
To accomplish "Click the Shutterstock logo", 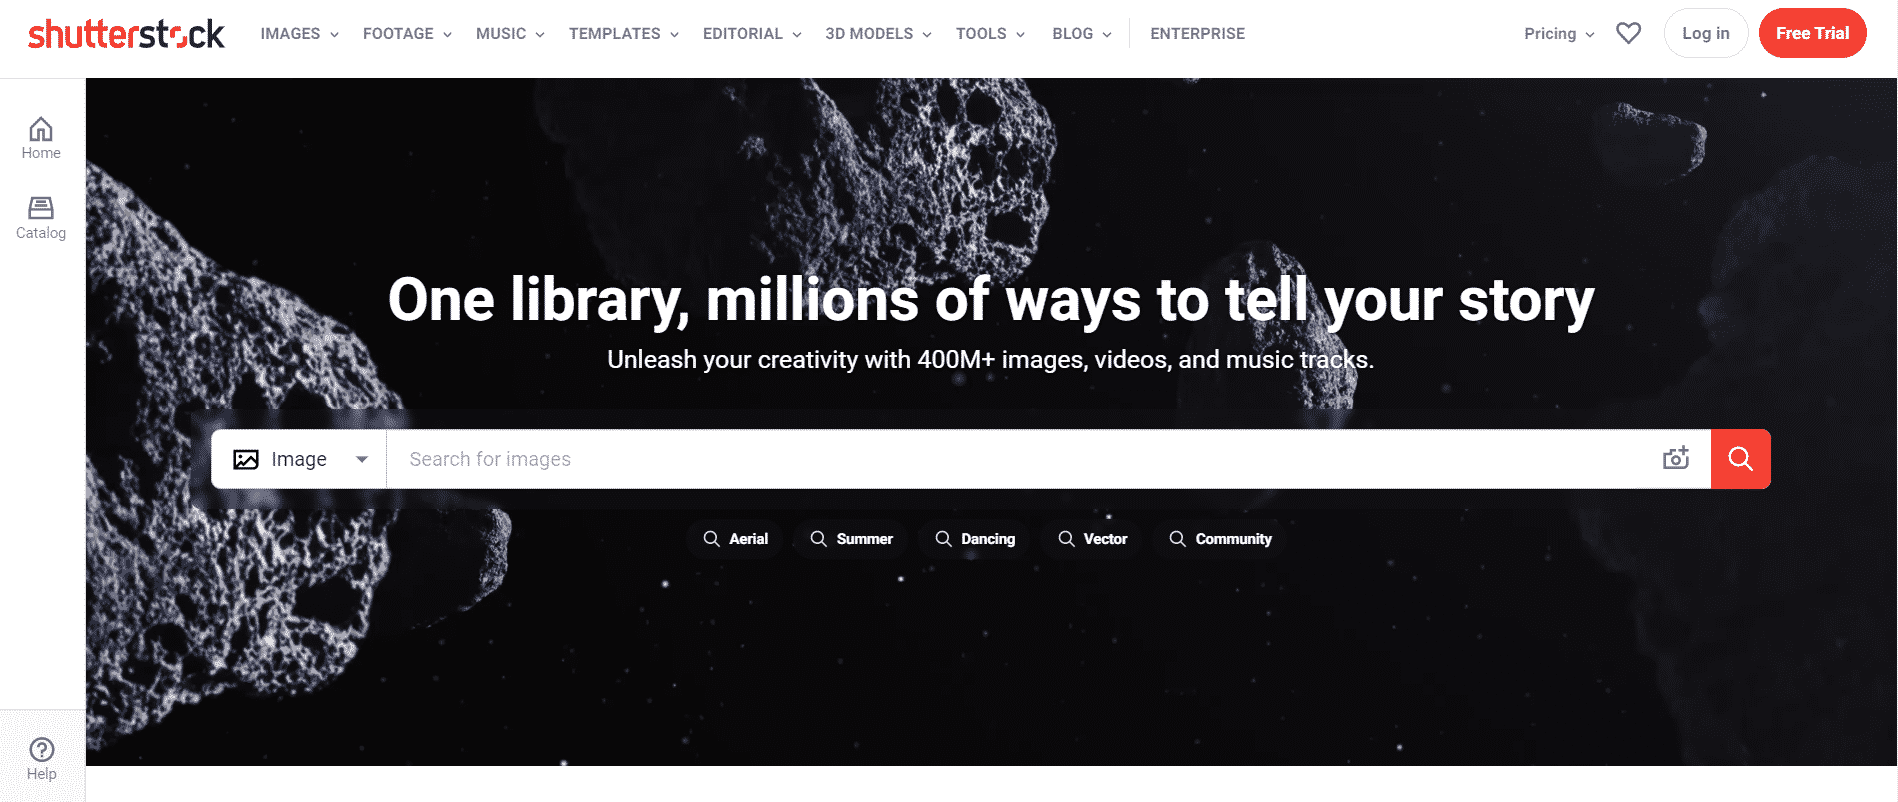I will point(126,34).
